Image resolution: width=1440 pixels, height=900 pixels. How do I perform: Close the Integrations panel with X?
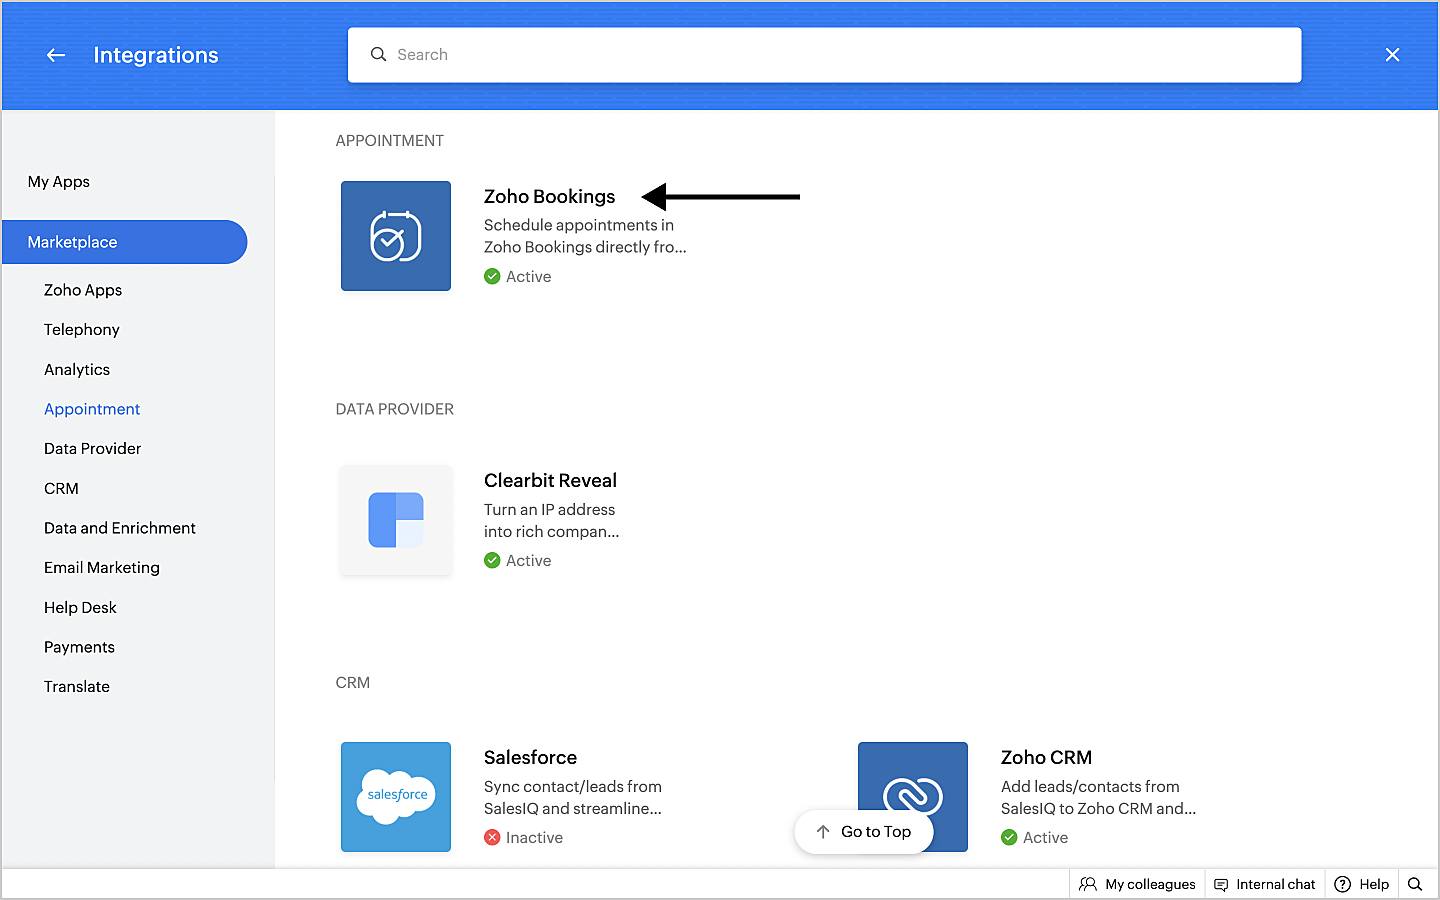point(1392,55)
